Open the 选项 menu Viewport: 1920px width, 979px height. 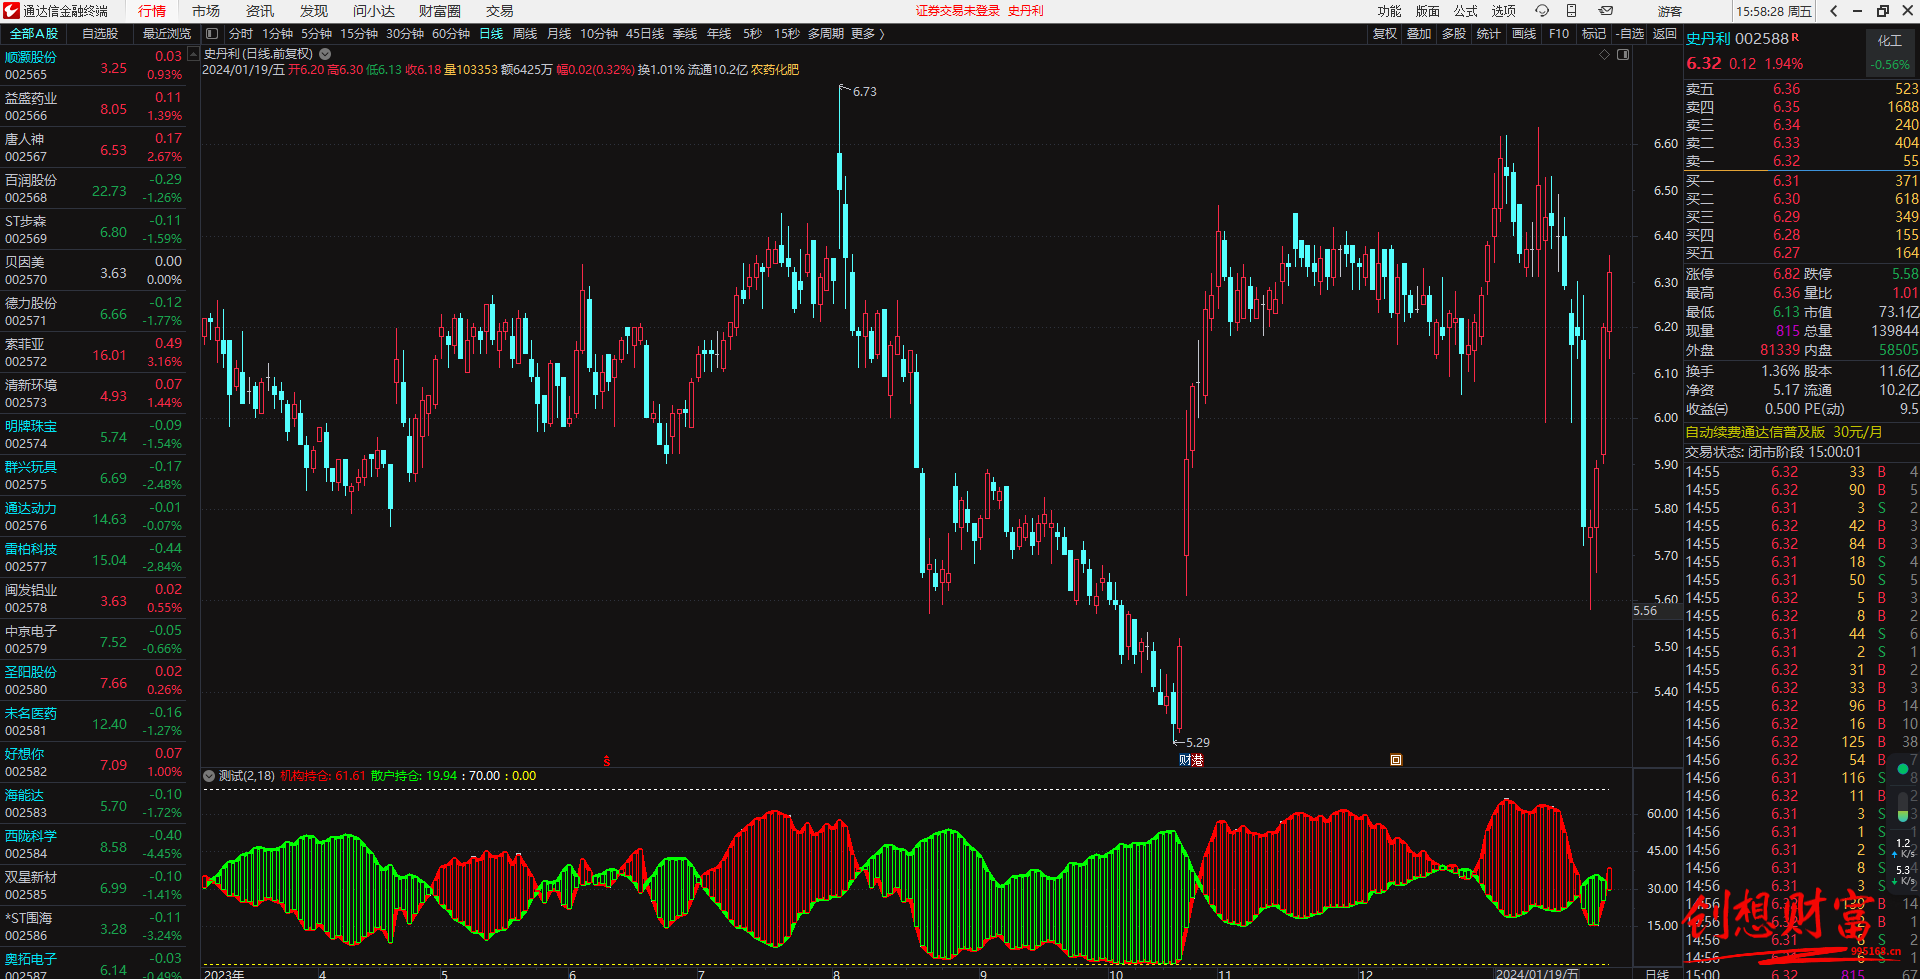coord(1503,11)
